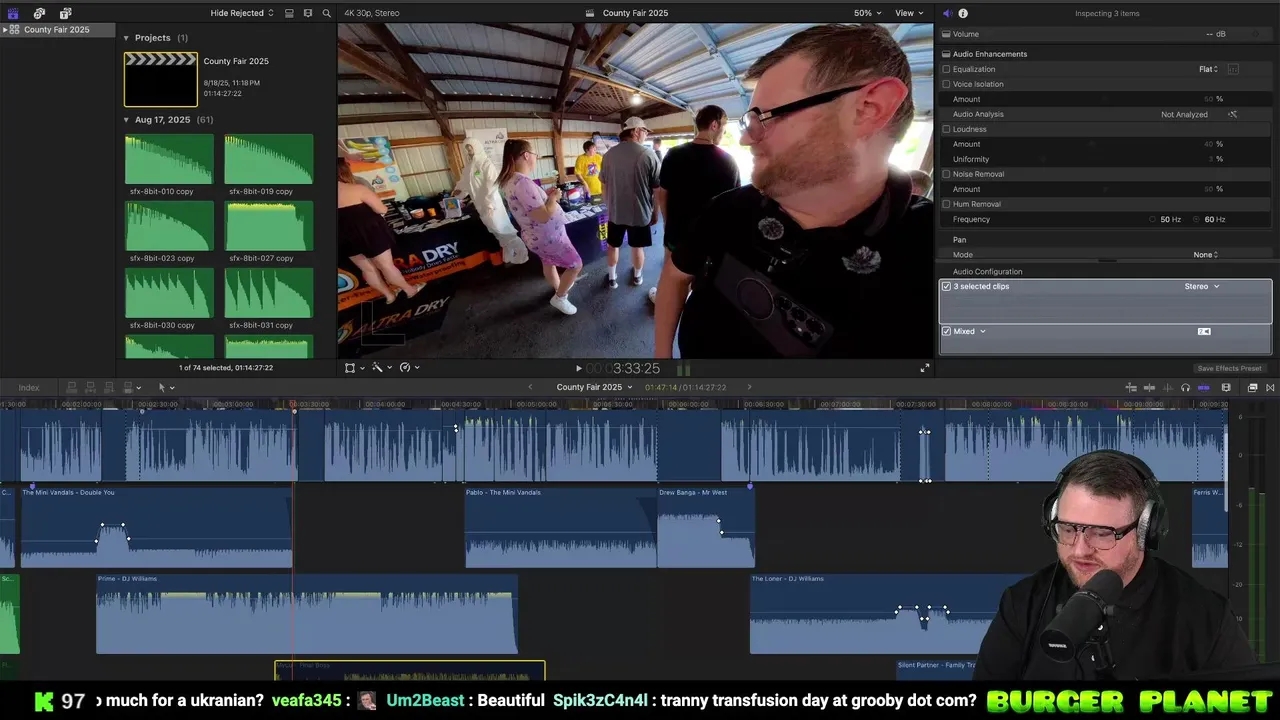Open the browser search field icon
The height and width of the screenshot is (720, 1280).
325,13
